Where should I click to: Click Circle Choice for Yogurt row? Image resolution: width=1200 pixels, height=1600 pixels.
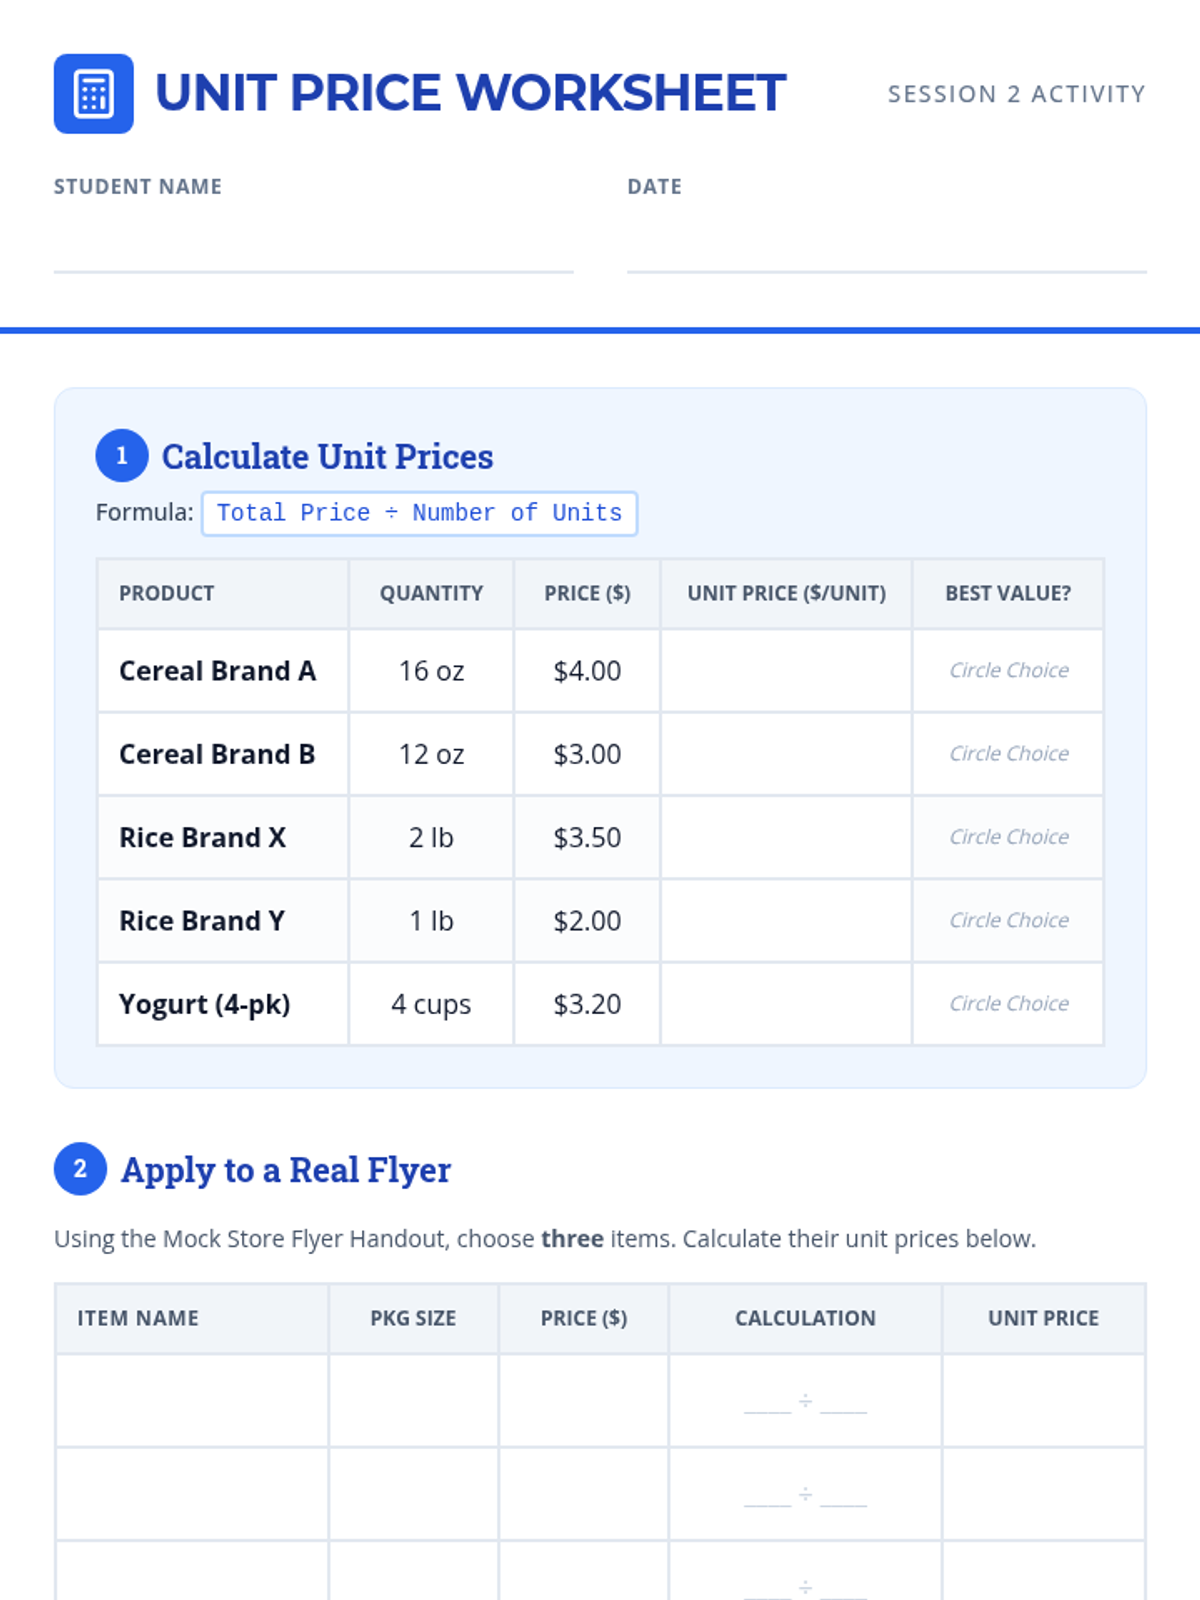[x=1009, y=1003]
